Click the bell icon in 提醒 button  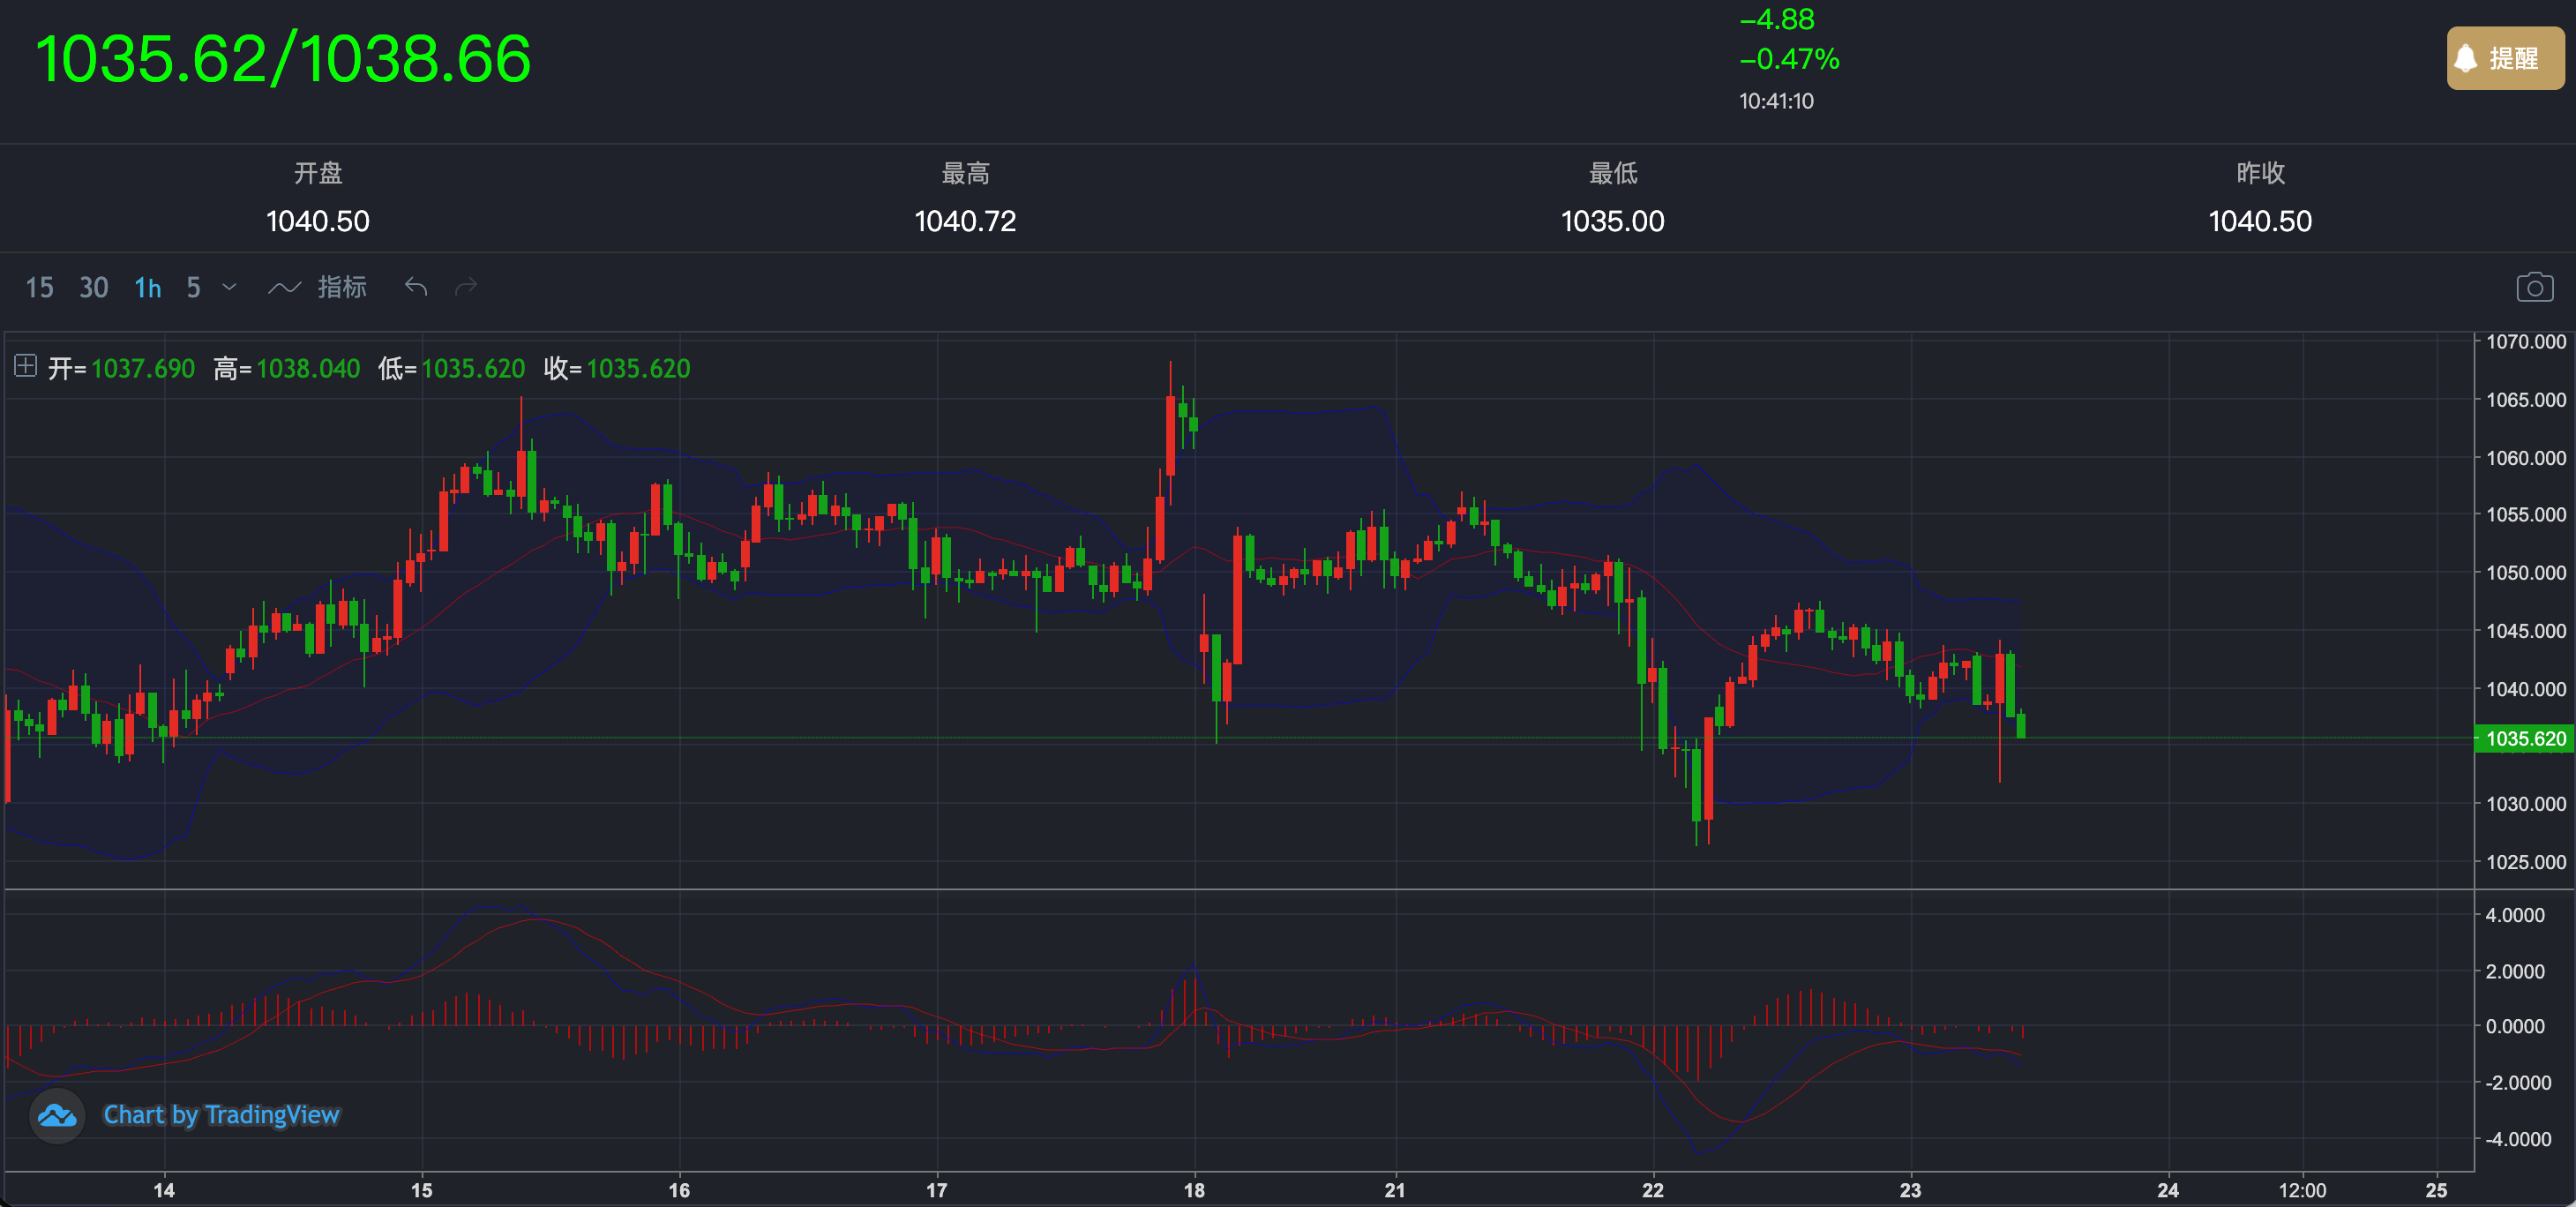[2466, 59]
